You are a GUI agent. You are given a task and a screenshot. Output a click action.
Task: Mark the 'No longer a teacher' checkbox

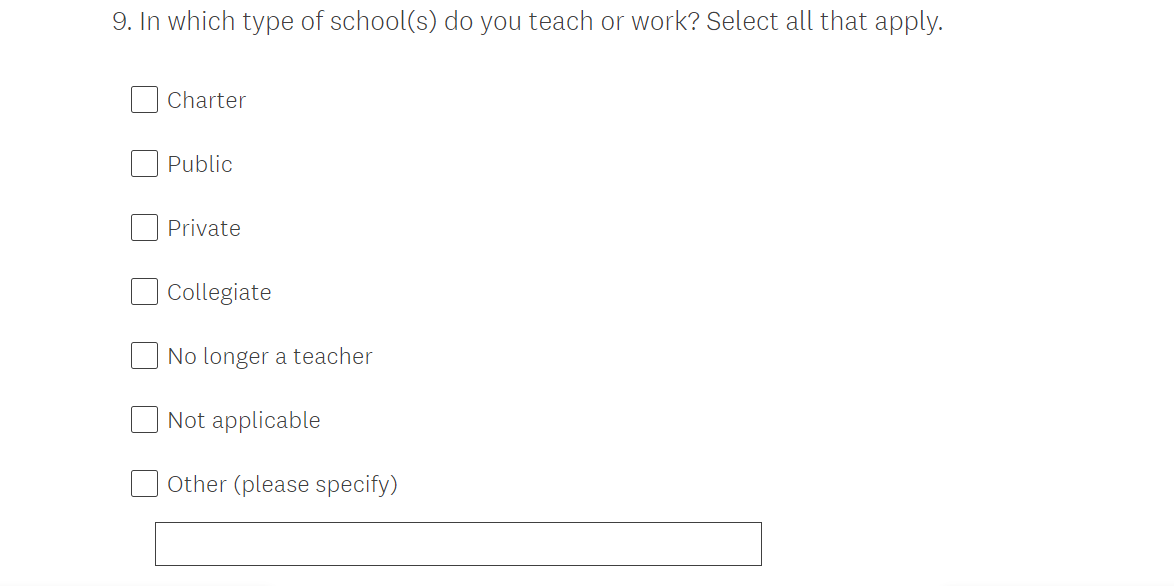pyautogui.click(x=144, y=356)
